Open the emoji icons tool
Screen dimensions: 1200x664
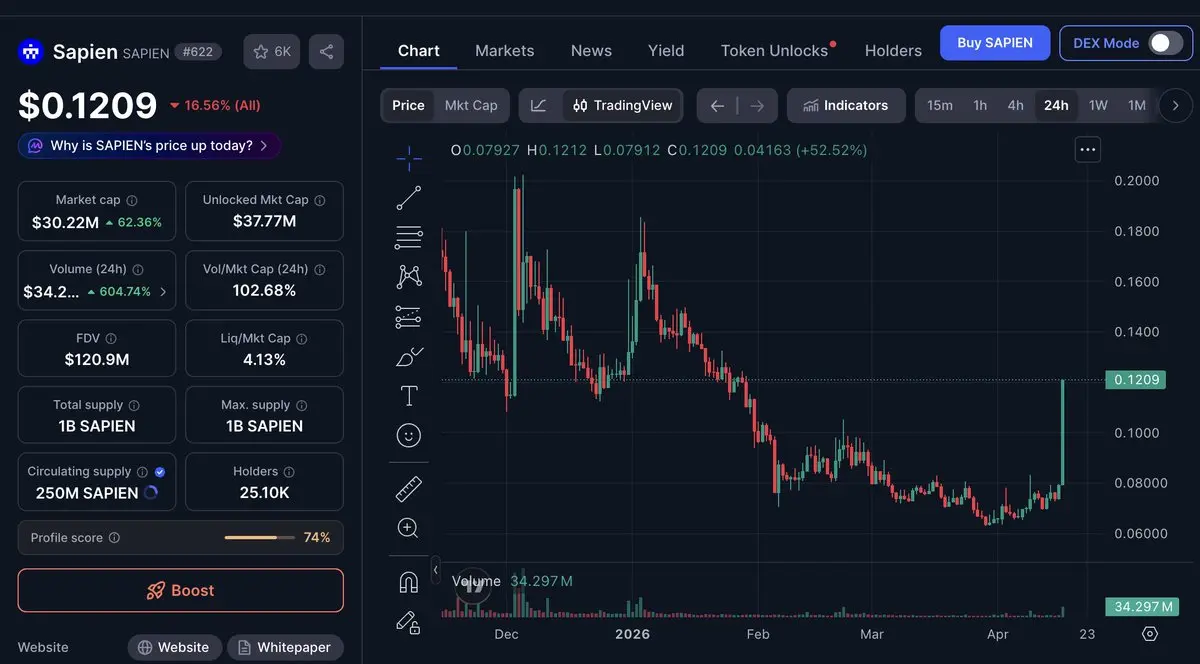tap(408, 435)
